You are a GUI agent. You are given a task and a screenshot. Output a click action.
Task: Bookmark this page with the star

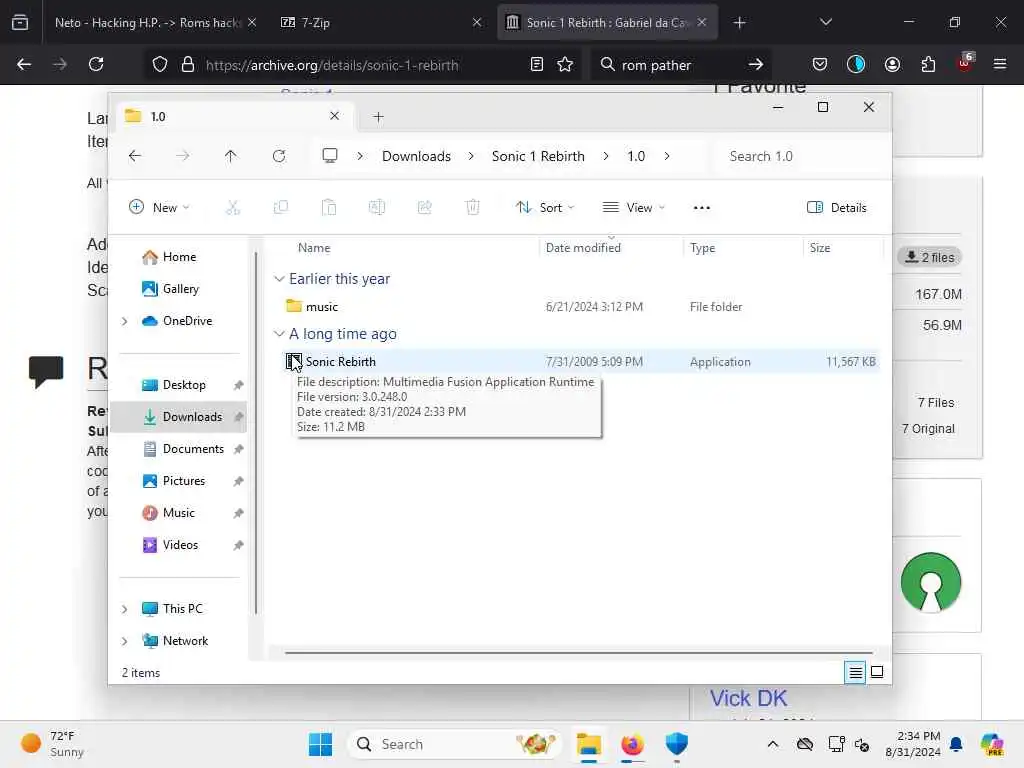(565, 65)
